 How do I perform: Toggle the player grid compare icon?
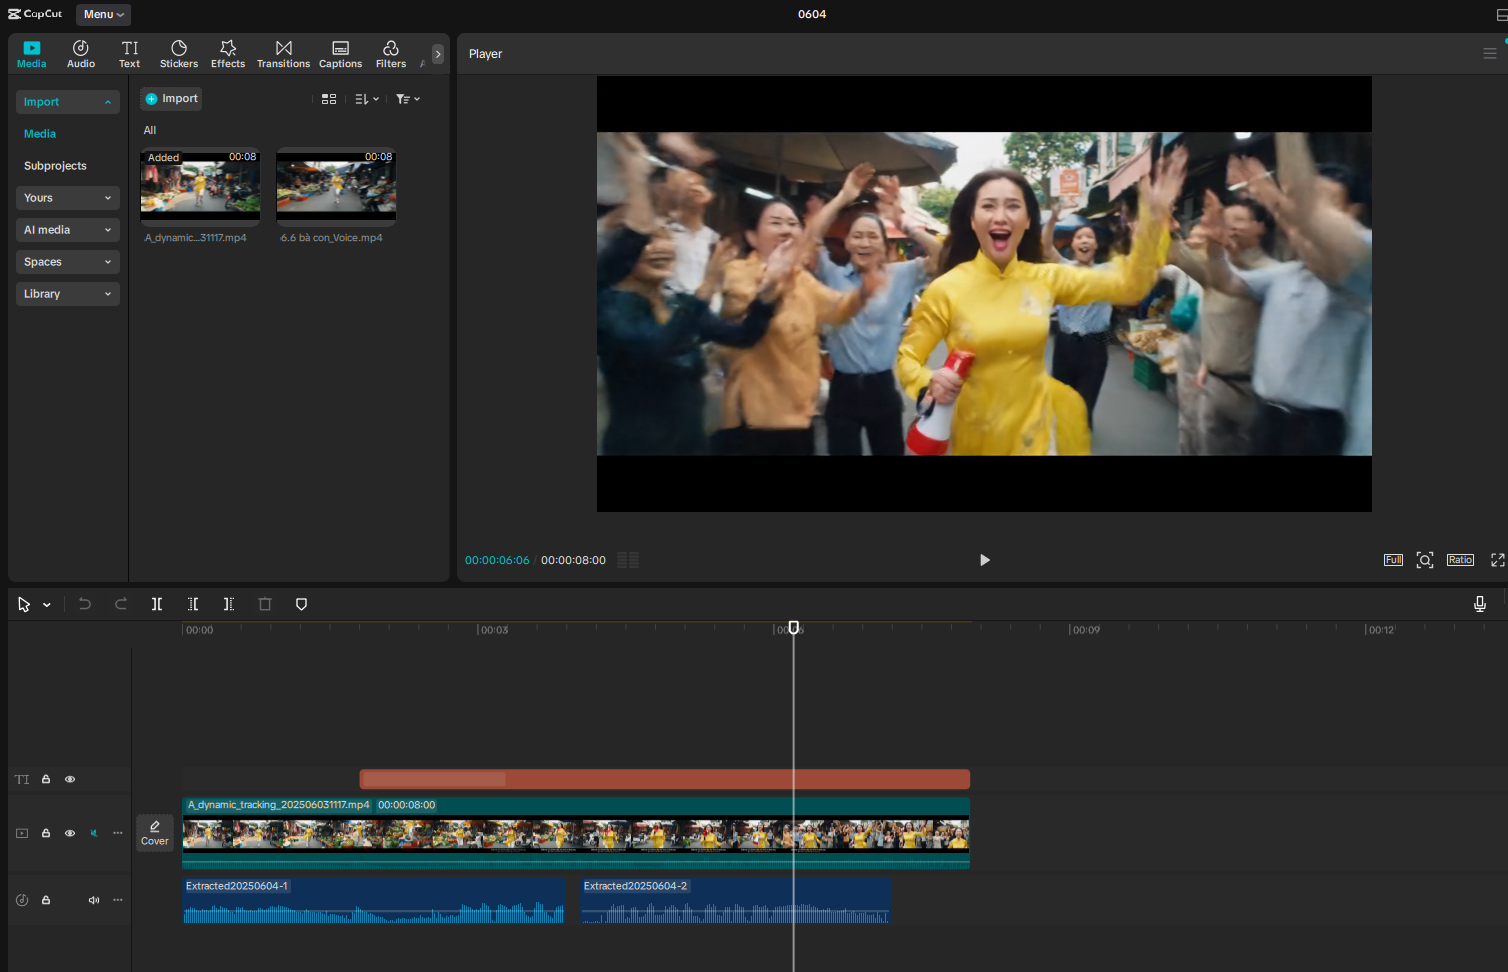[x=628, y=560]
